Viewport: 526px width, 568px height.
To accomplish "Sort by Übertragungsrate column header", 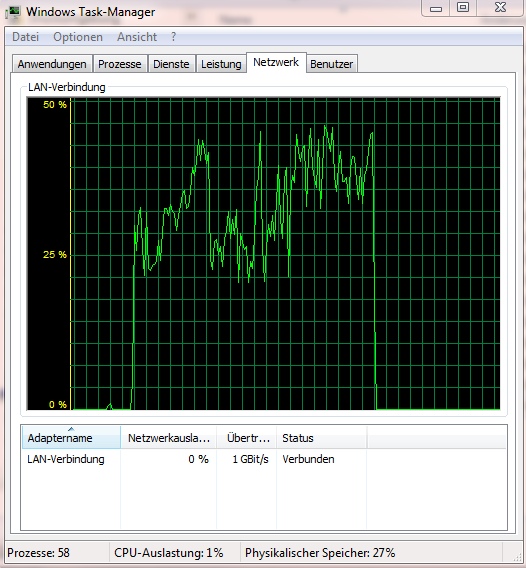I will pos(247,438).
